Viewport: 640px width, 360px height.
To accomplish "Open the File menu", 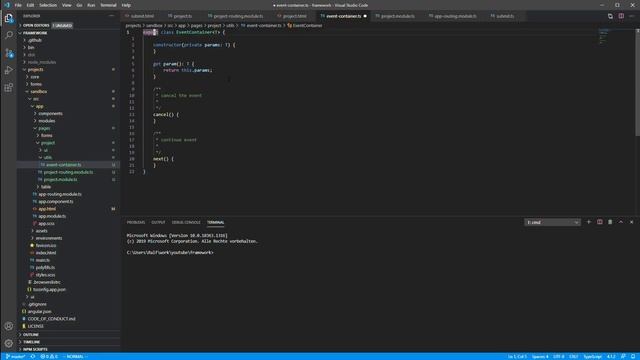I will tap(18, 5).
